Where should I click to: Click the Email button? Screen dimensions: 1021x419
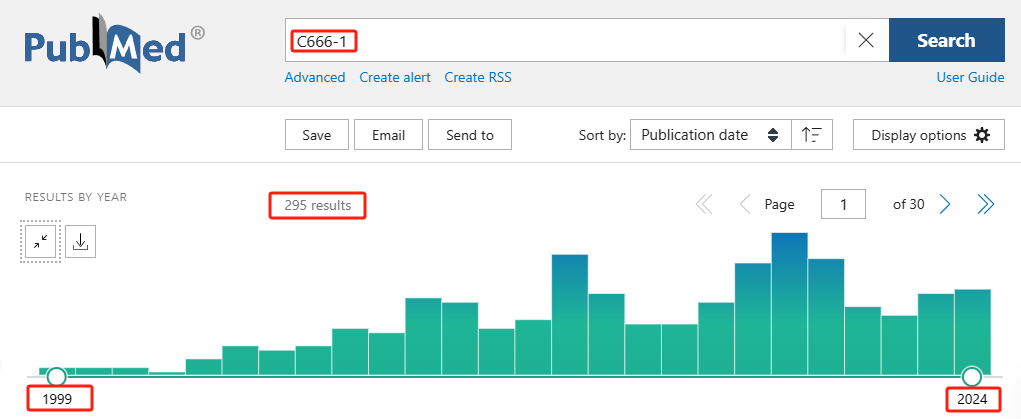[x=389, y=135]
